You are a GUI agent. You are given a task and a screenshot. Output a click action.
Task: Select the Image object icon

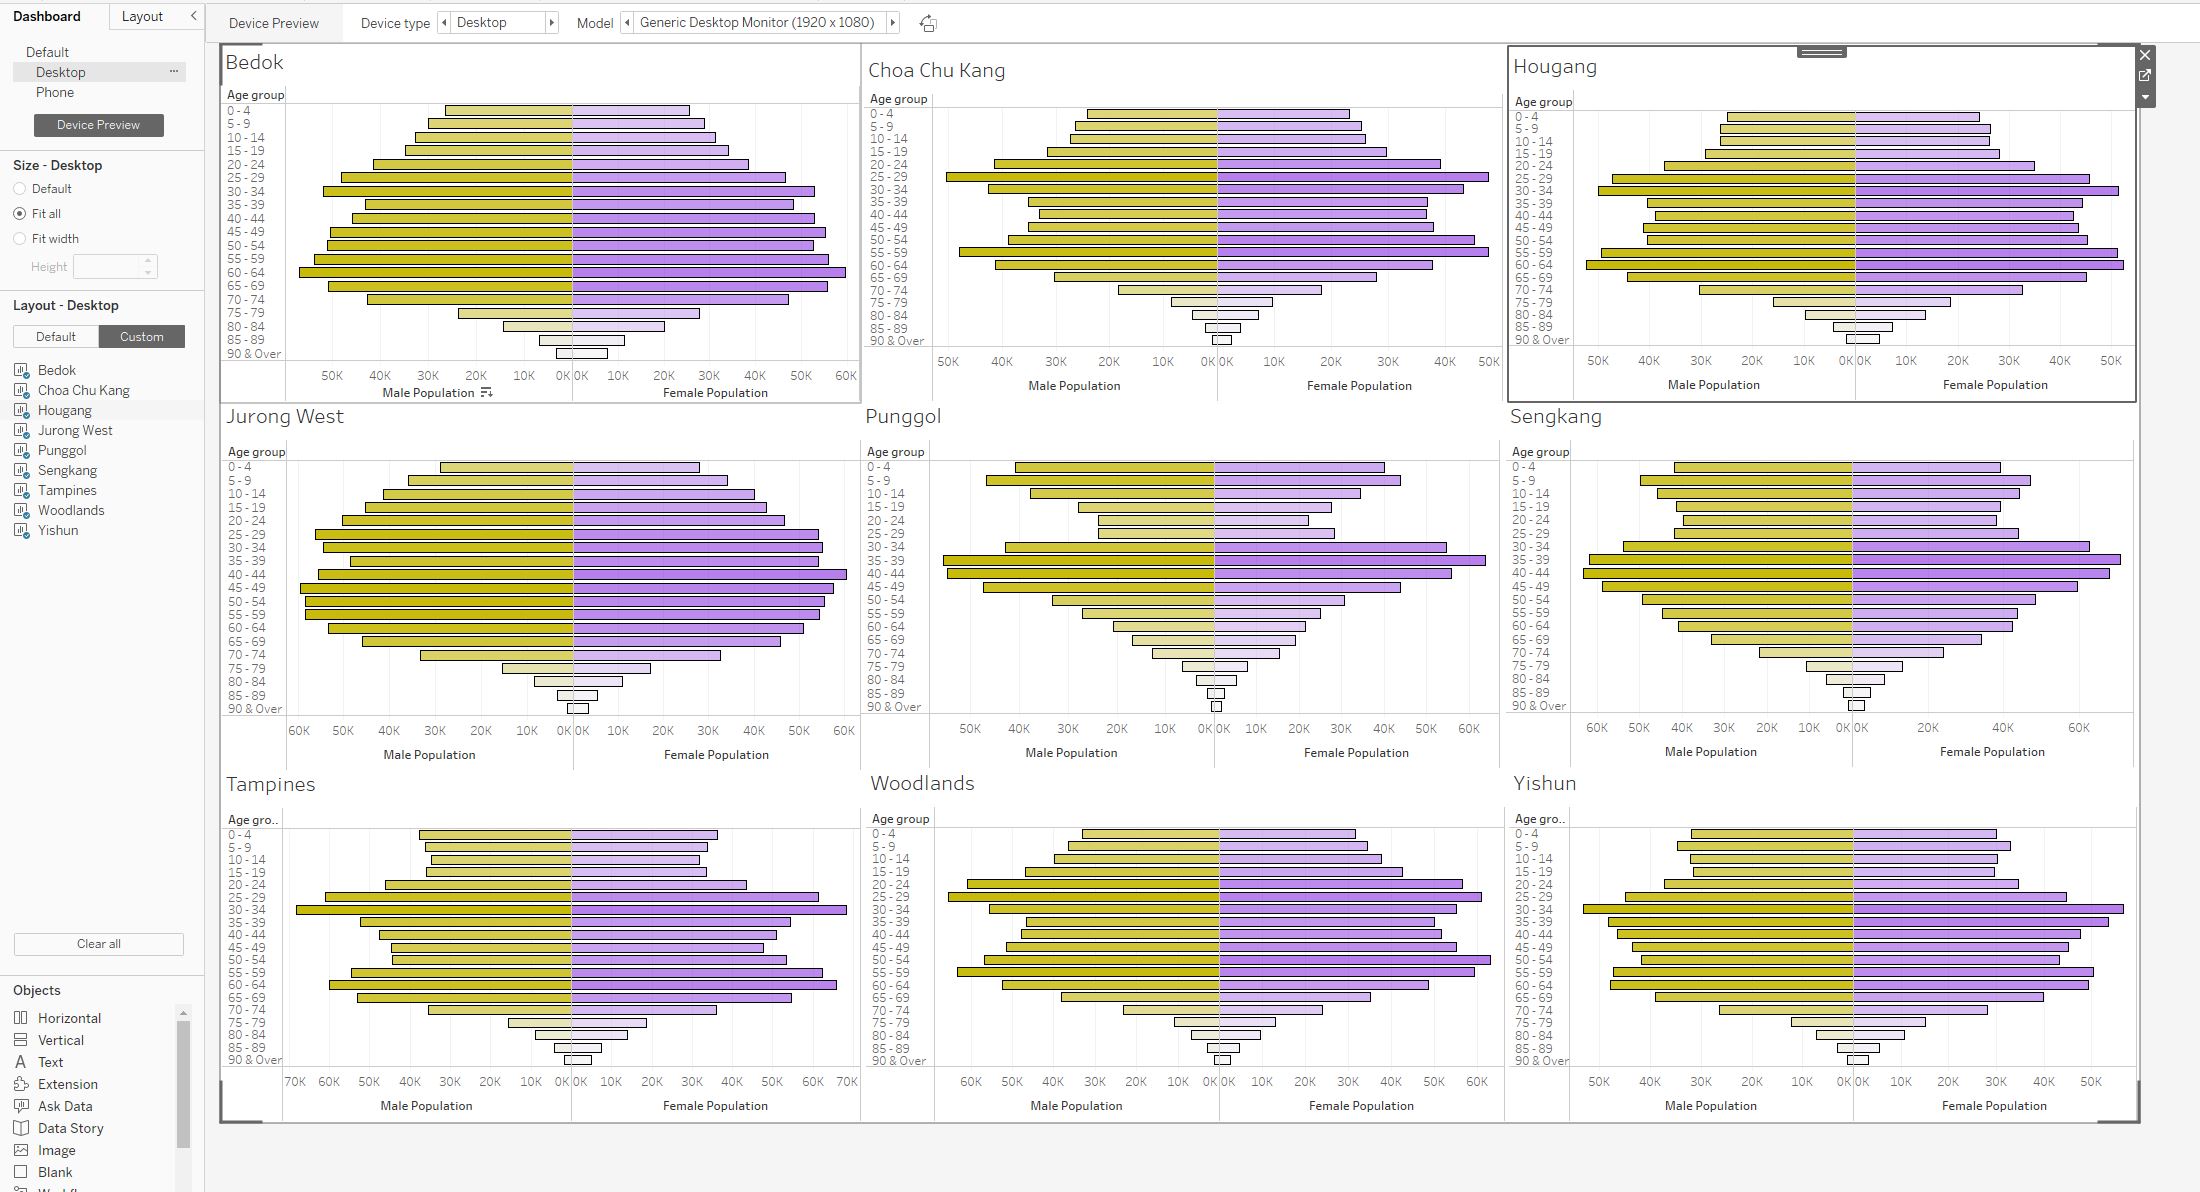pos(21,1150)
